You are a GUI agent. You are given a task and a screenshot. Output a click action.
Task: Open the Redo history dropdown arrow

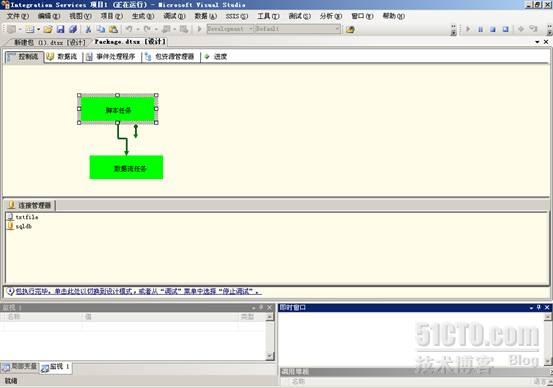(156, 29)
